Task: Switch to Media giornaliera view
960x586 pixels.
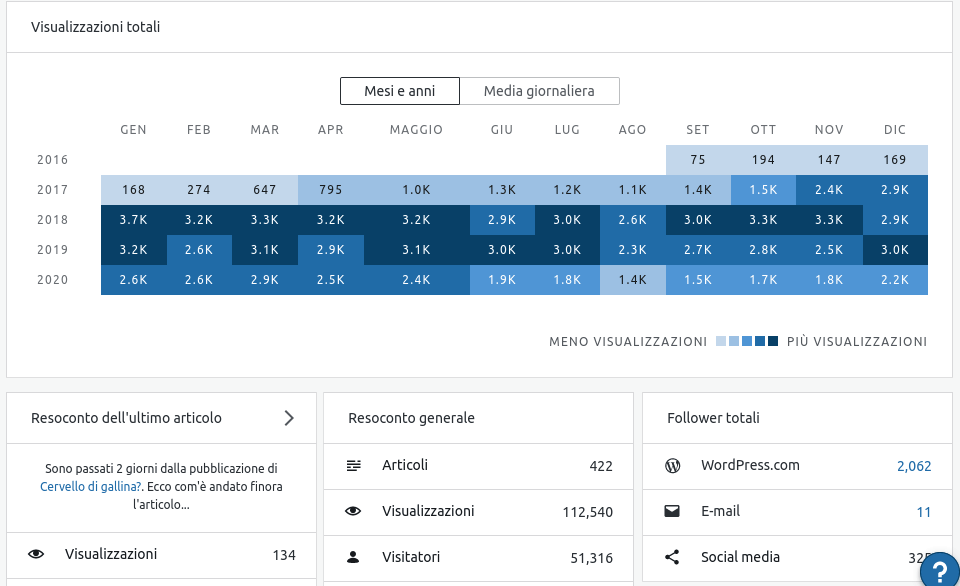Action: coord(539,91)
